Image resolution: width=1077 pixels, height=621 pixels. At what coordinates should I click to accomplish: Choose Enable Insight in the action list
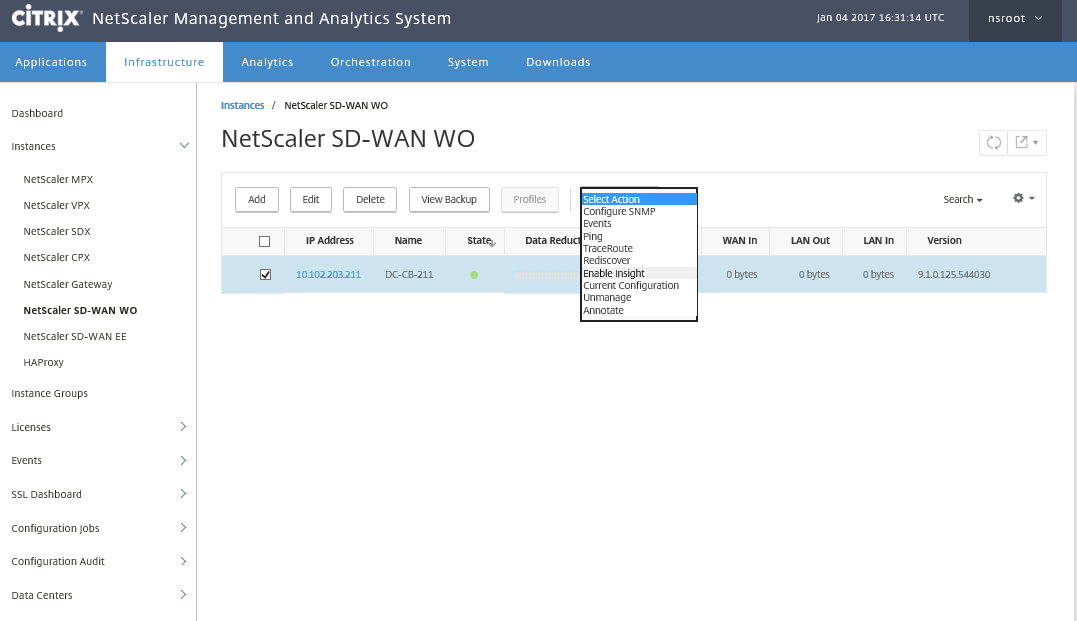pyautogui.click(x=639, y=273)
